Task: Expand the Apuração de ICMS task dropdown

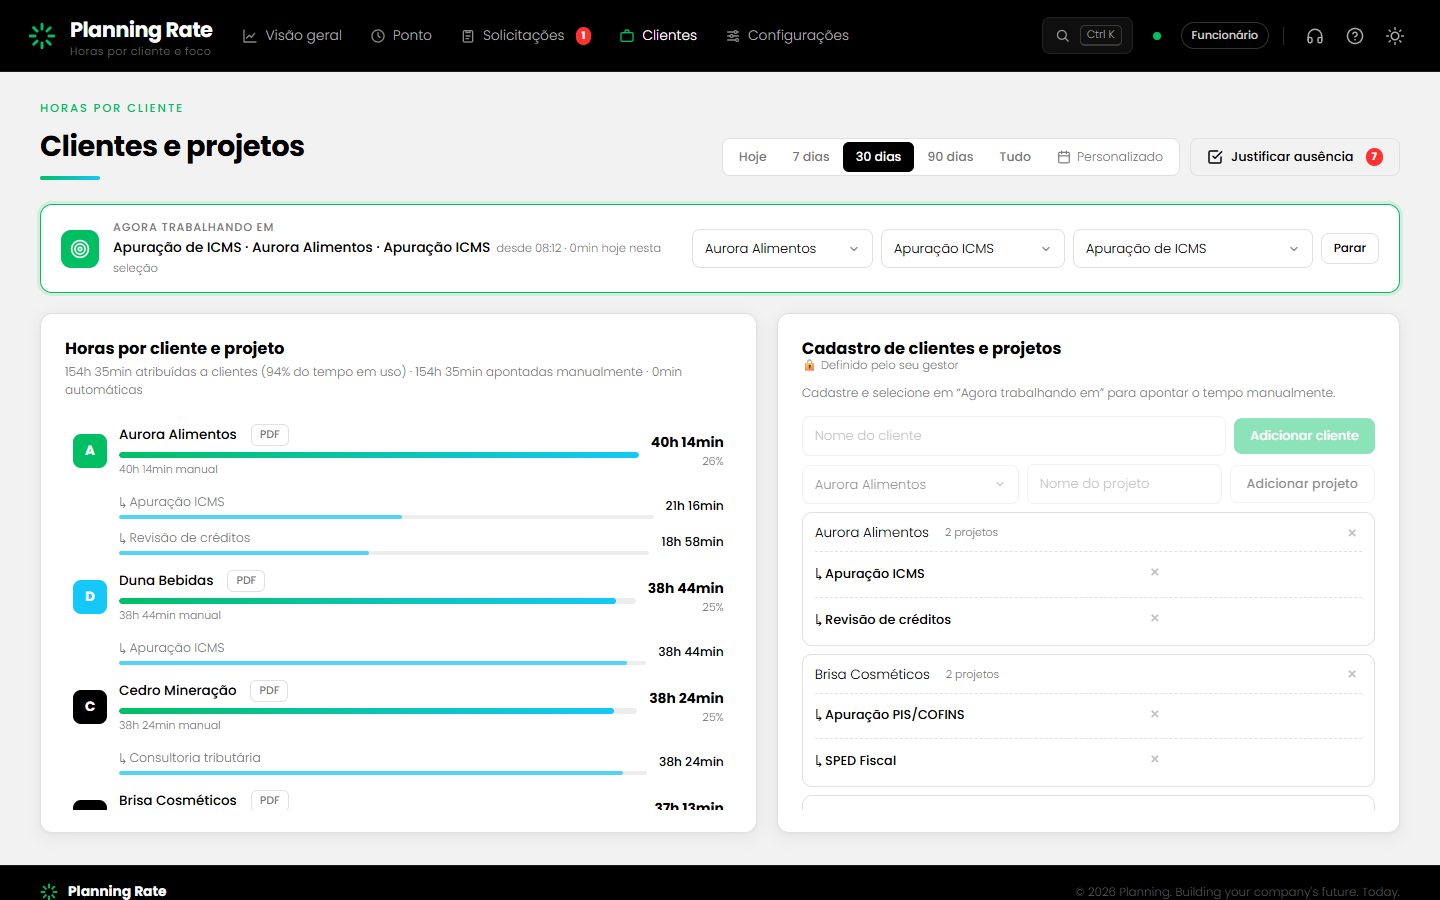Action: click(x=1192, y=249)
